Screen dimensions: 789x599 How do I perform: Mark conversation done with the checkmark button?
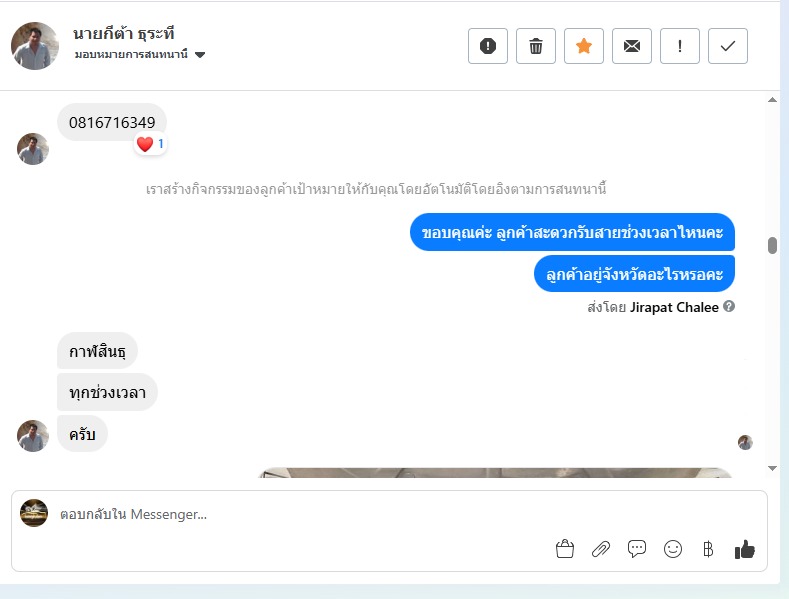[728, 46]
